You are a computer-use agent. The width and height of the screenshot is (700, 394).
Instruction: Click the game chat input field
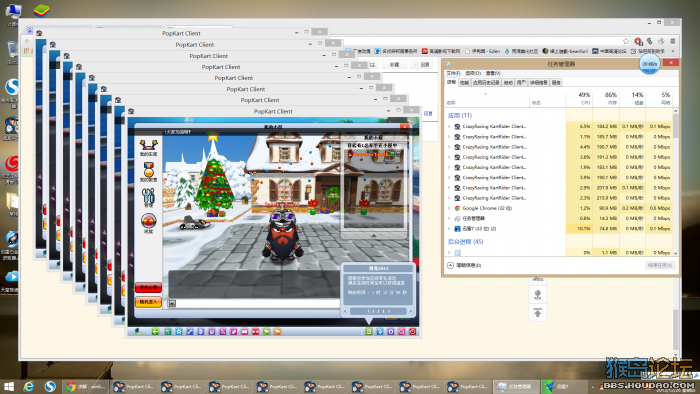pyautogui.click(x=258, y=303)
